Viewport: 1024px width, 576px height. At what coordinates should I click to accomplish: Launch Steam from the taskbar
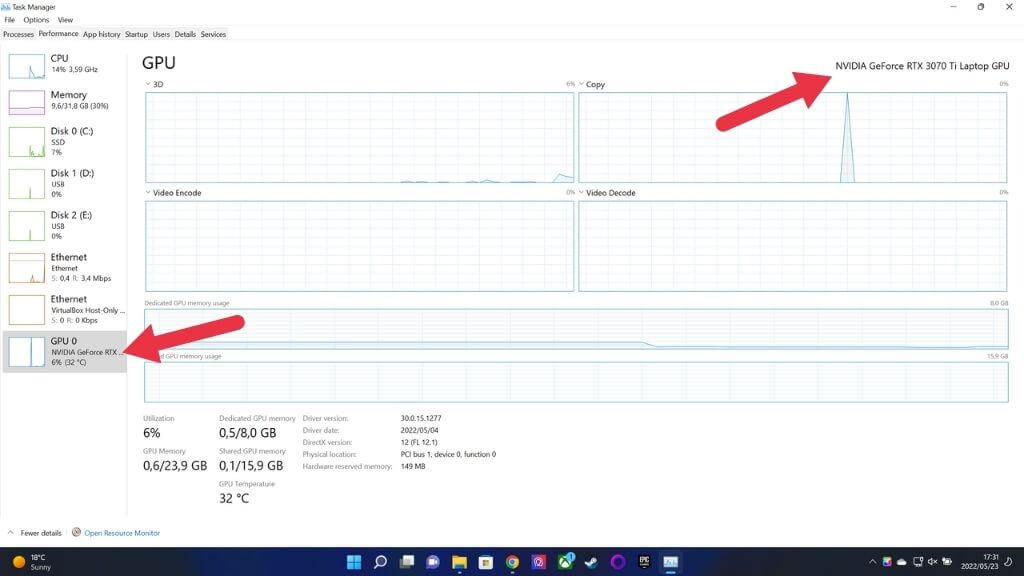591,562
